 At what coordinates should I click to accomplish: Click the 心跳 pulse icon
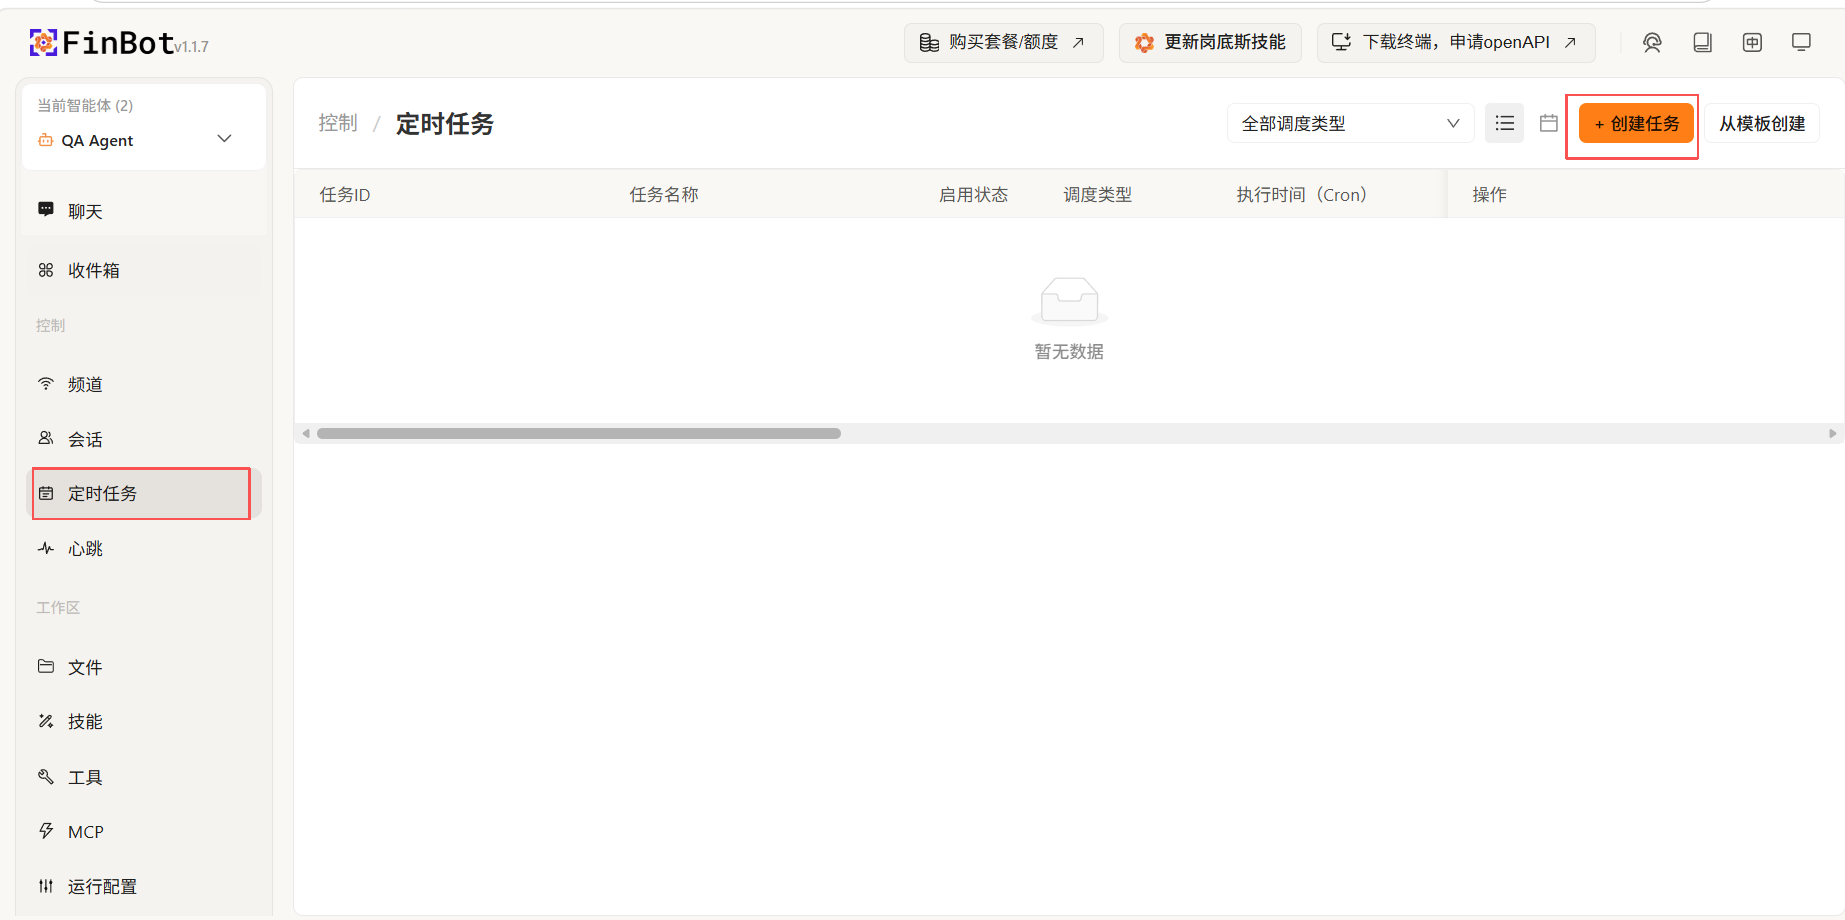pos(46,548)
